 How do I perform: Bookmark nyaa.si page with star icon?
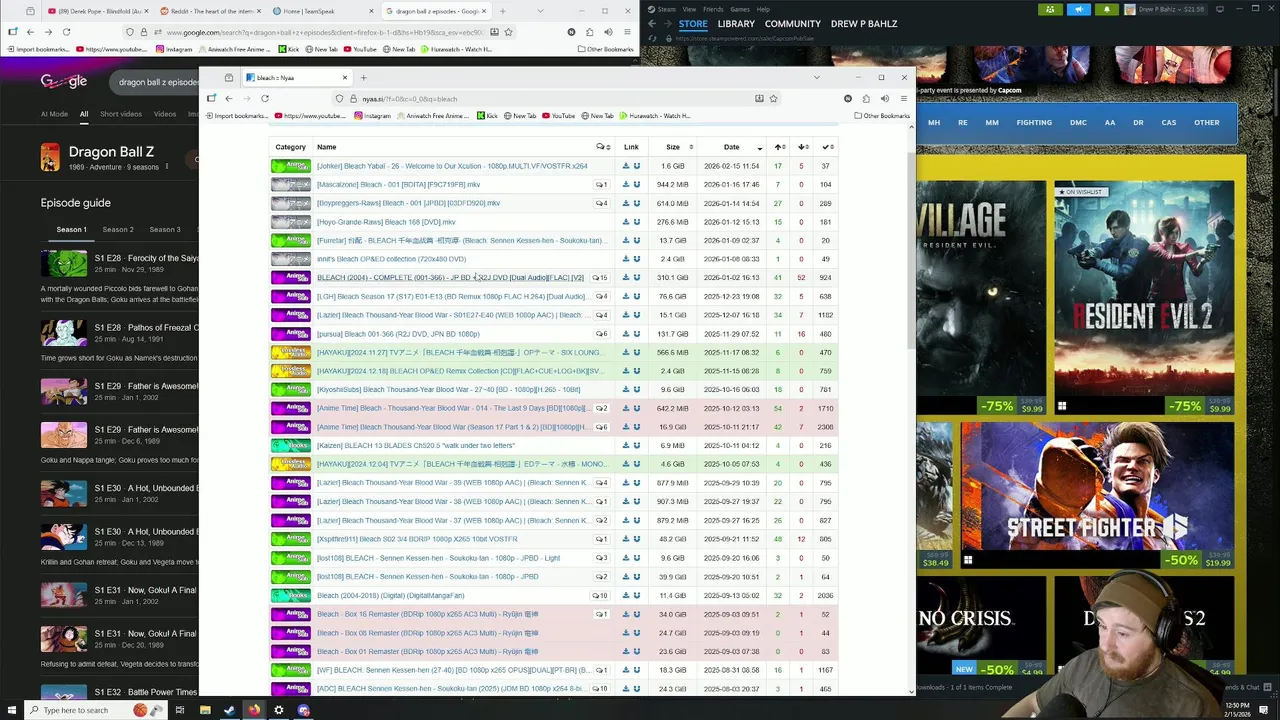point(773,98)
